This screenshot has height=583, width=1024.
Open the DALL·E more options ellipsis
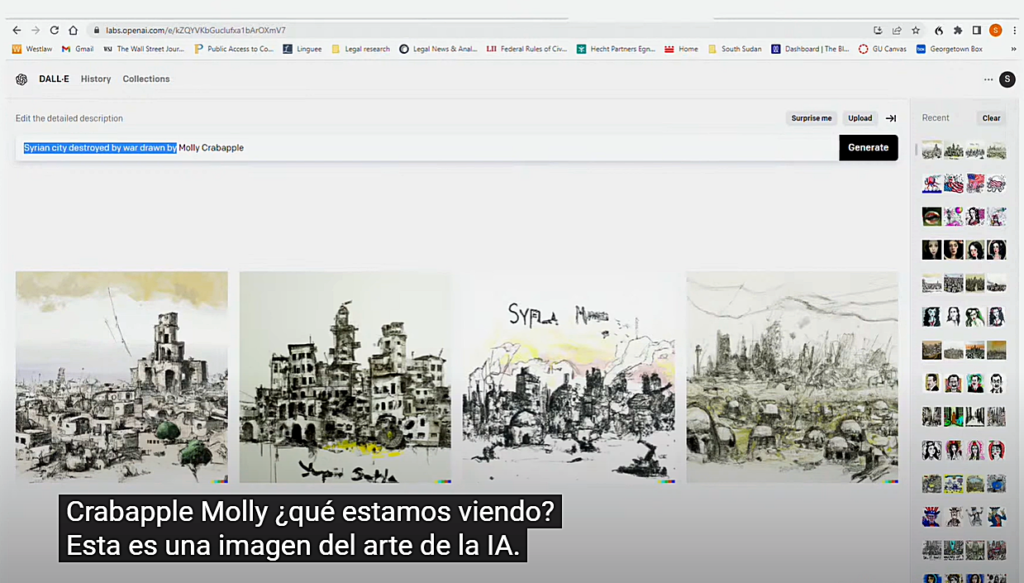pyautogui.click(x=988, y=80)
